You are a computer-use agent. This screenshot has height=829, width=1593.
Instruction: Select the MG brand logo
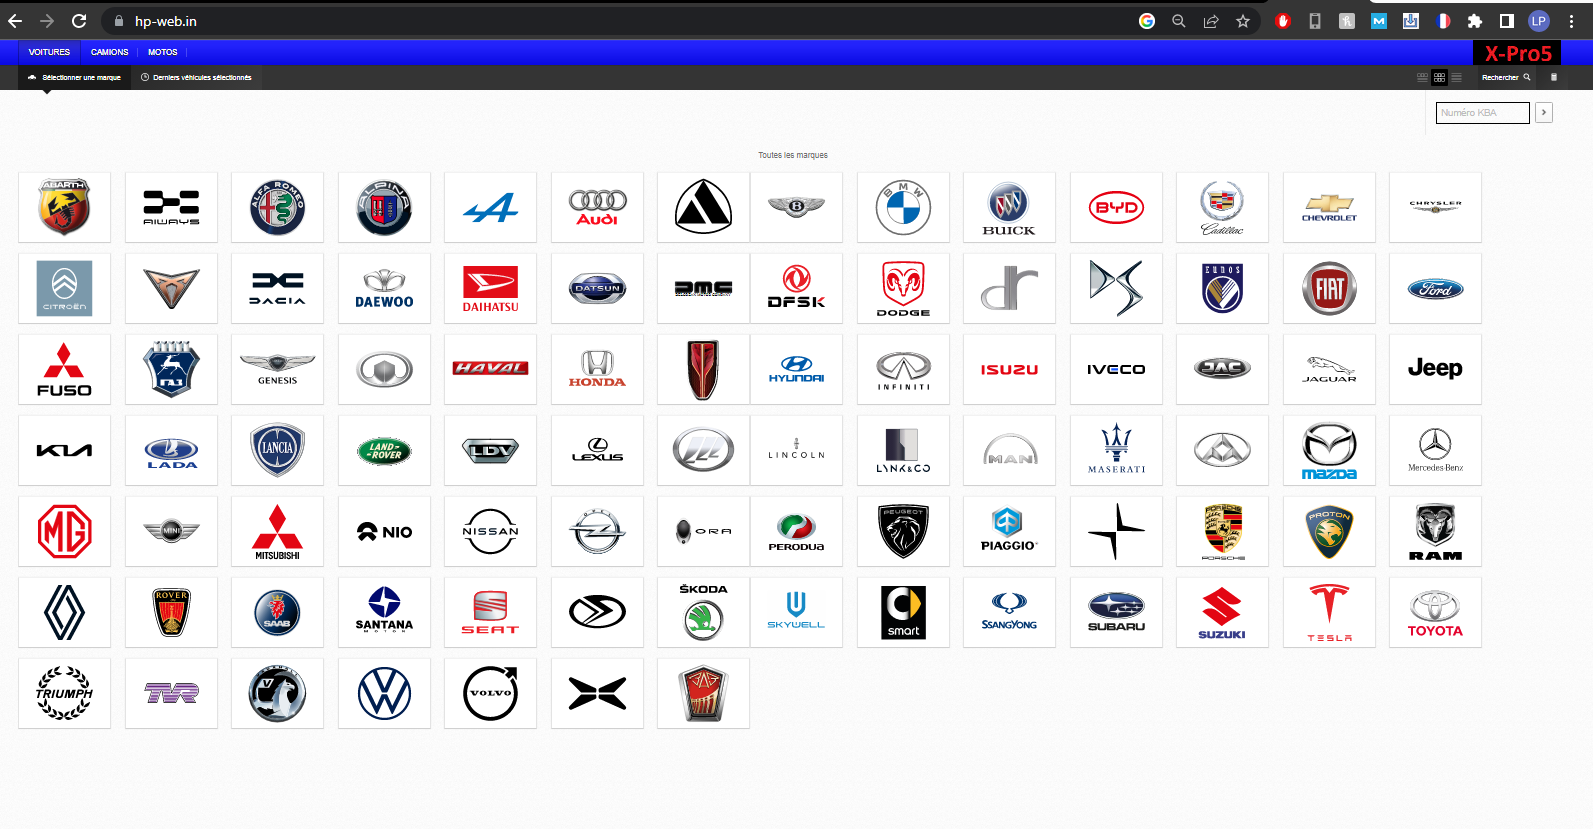[x=64, y=531]
